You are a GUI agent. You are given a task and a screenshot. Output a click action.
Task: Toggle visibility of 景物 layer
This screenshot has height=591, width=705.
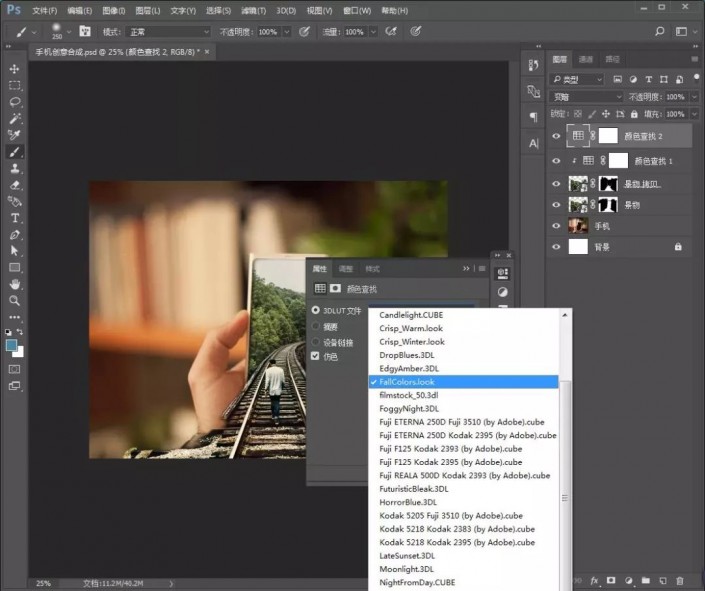(556, 205)
